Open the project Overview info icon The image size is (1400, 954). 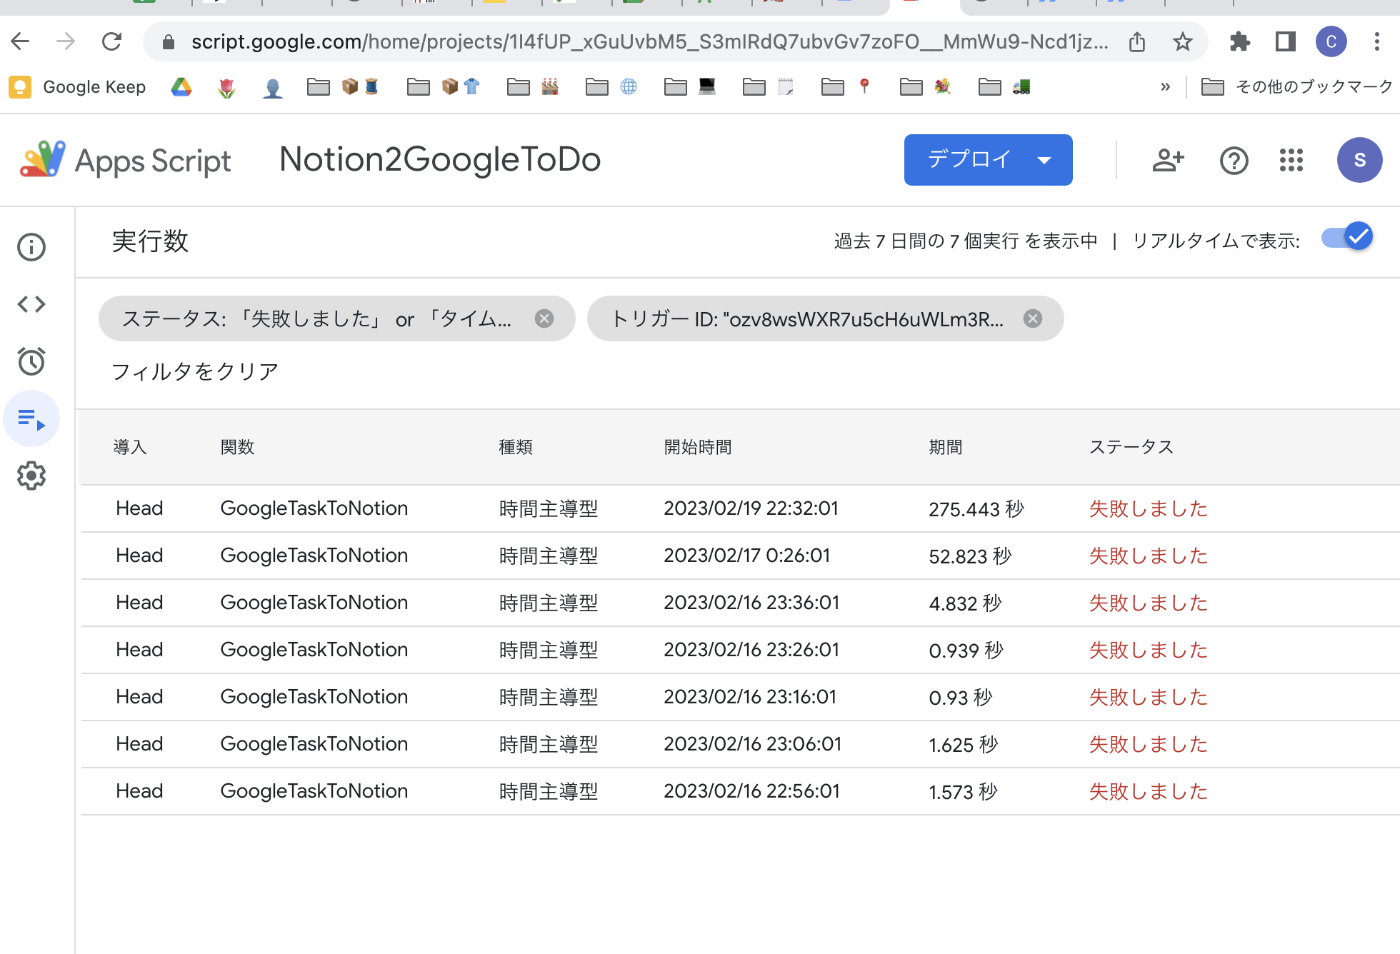tap(32, 247)
